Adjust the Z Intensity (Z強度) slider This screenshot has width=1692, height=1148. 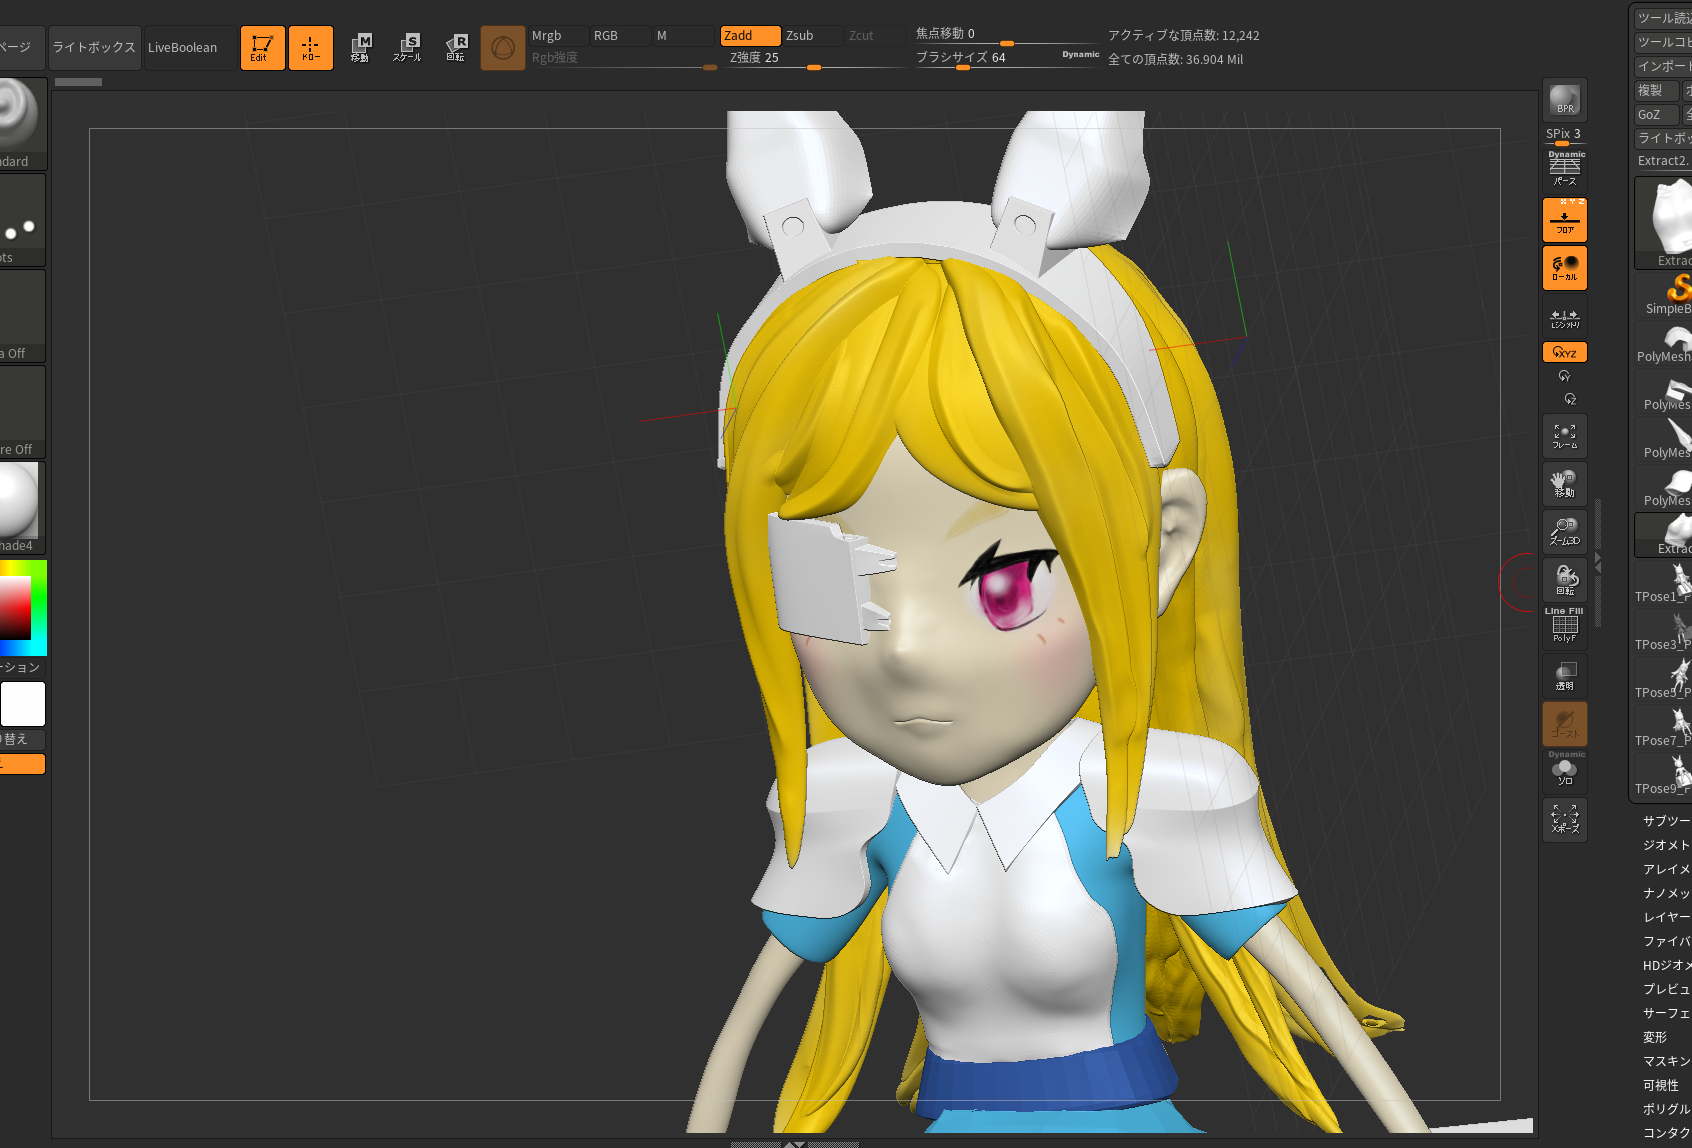tap(814, 58)
